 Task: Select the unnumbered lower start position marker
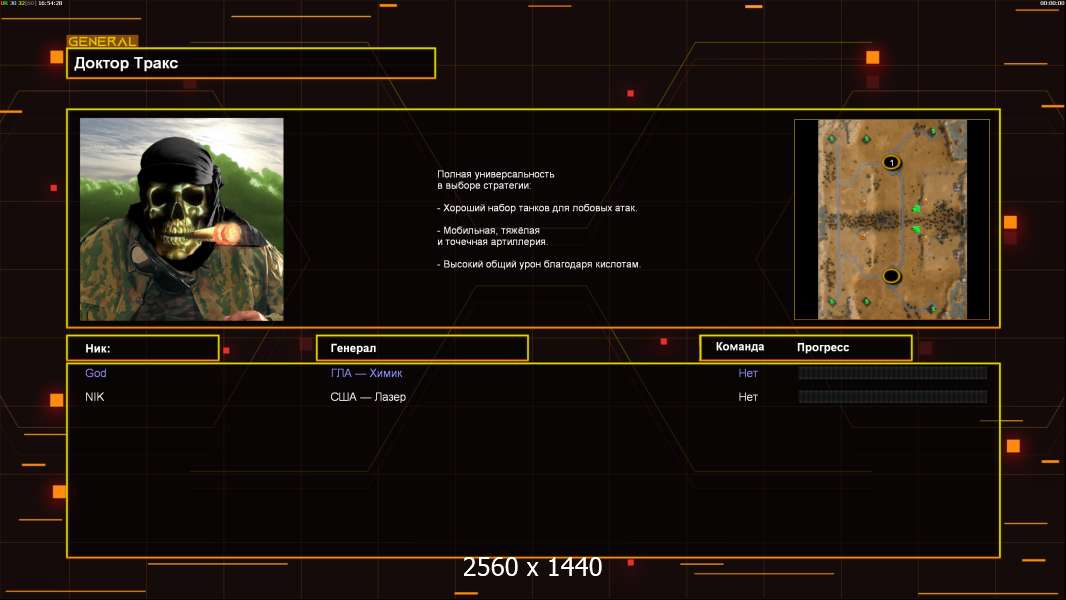coord(891,276)
